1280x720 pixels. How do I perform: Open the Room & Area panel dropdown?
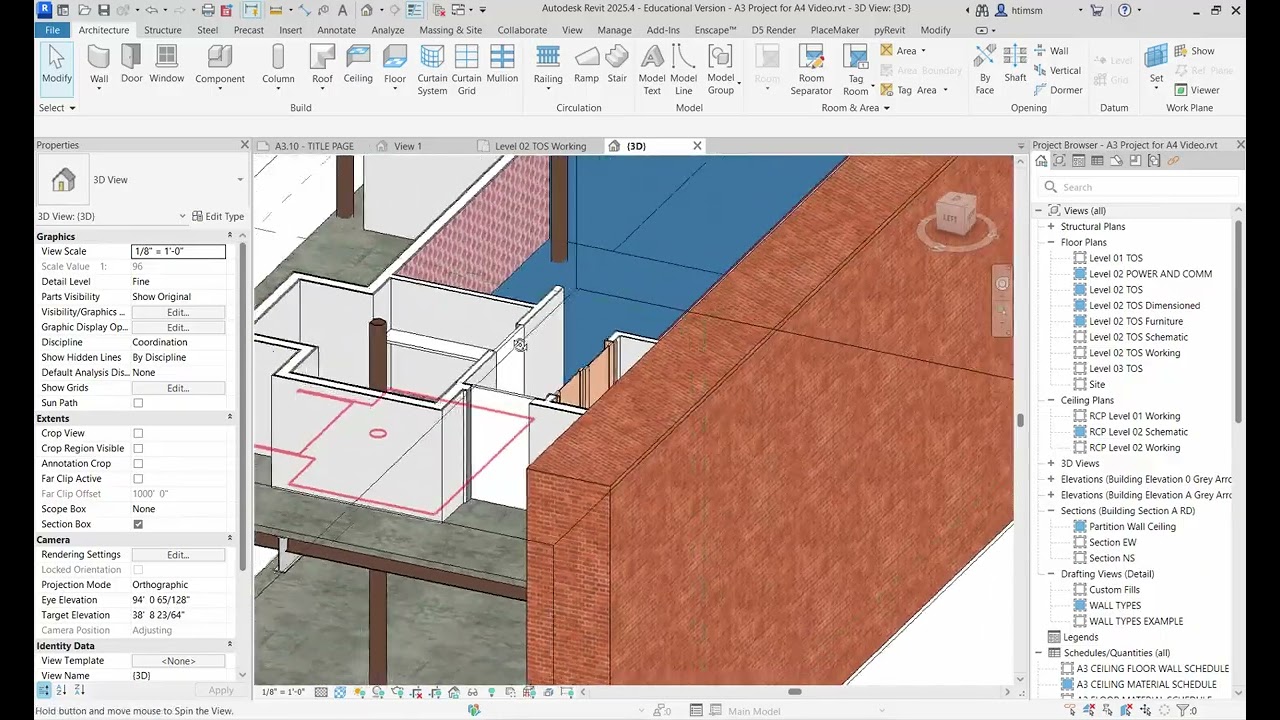pyautogui.click(x=855, y=108)
